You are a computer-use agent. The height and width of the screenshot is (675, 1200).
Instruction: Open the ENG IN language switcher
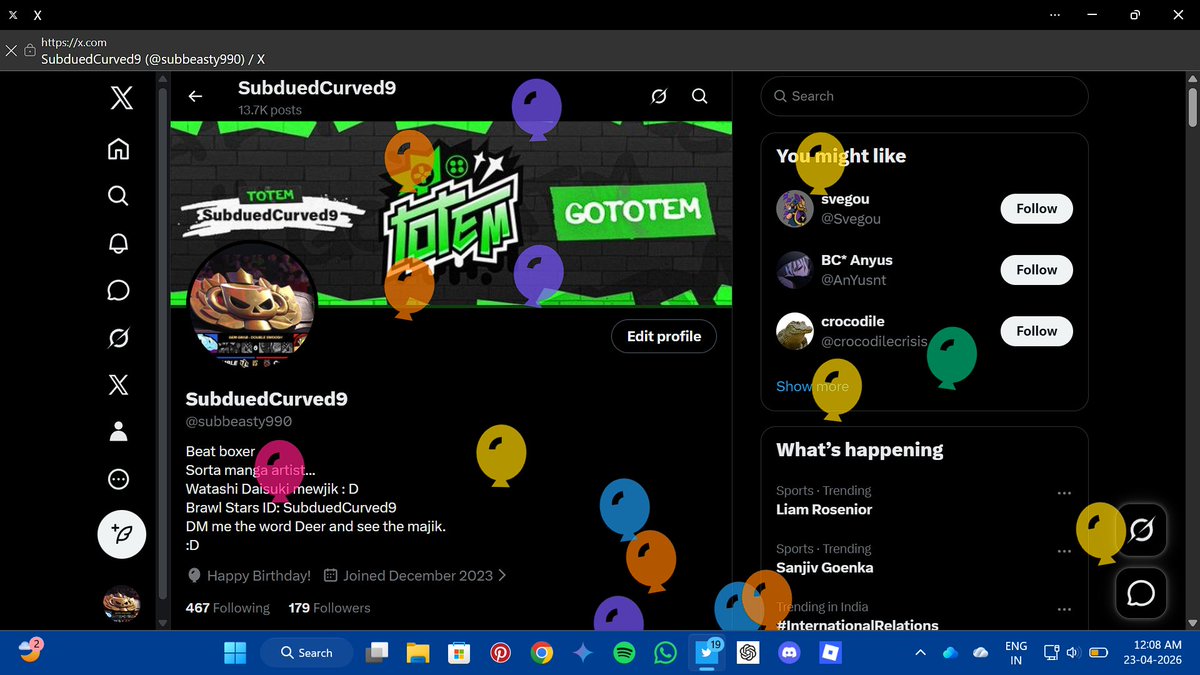click(x=1016, y=653)
